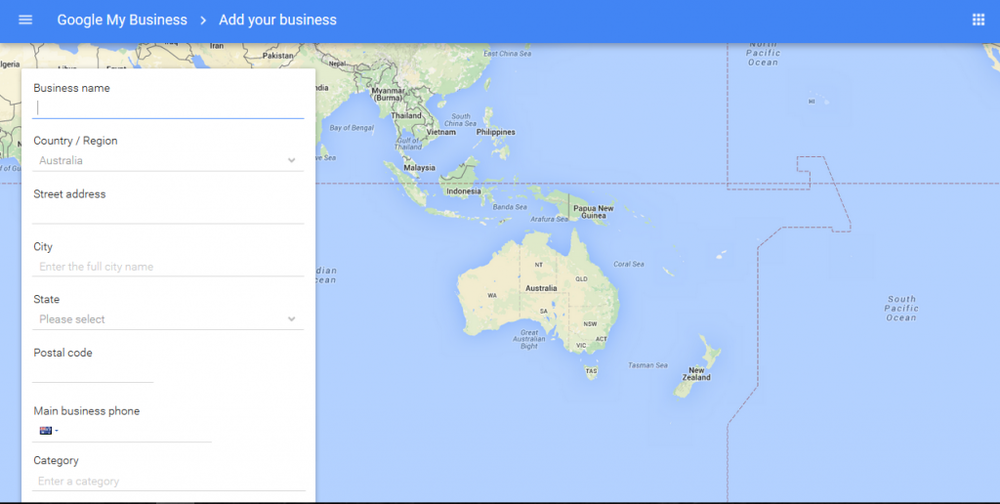Click the breadcrumb chevron separator

tap(203, 20)
